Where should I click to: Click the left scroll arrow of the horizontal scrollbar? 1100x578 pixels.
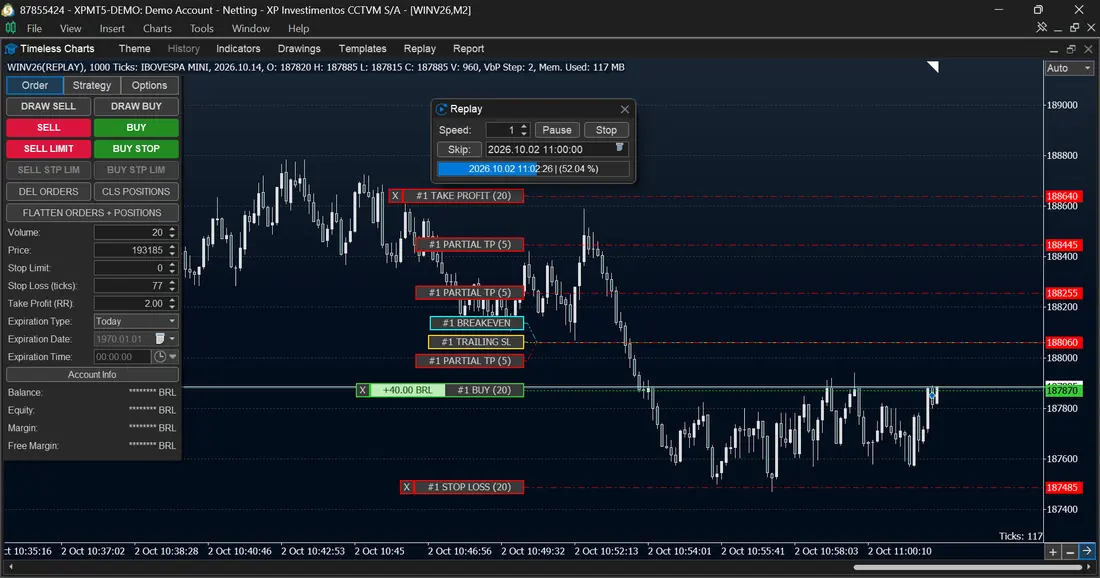(x=11, y=567)
